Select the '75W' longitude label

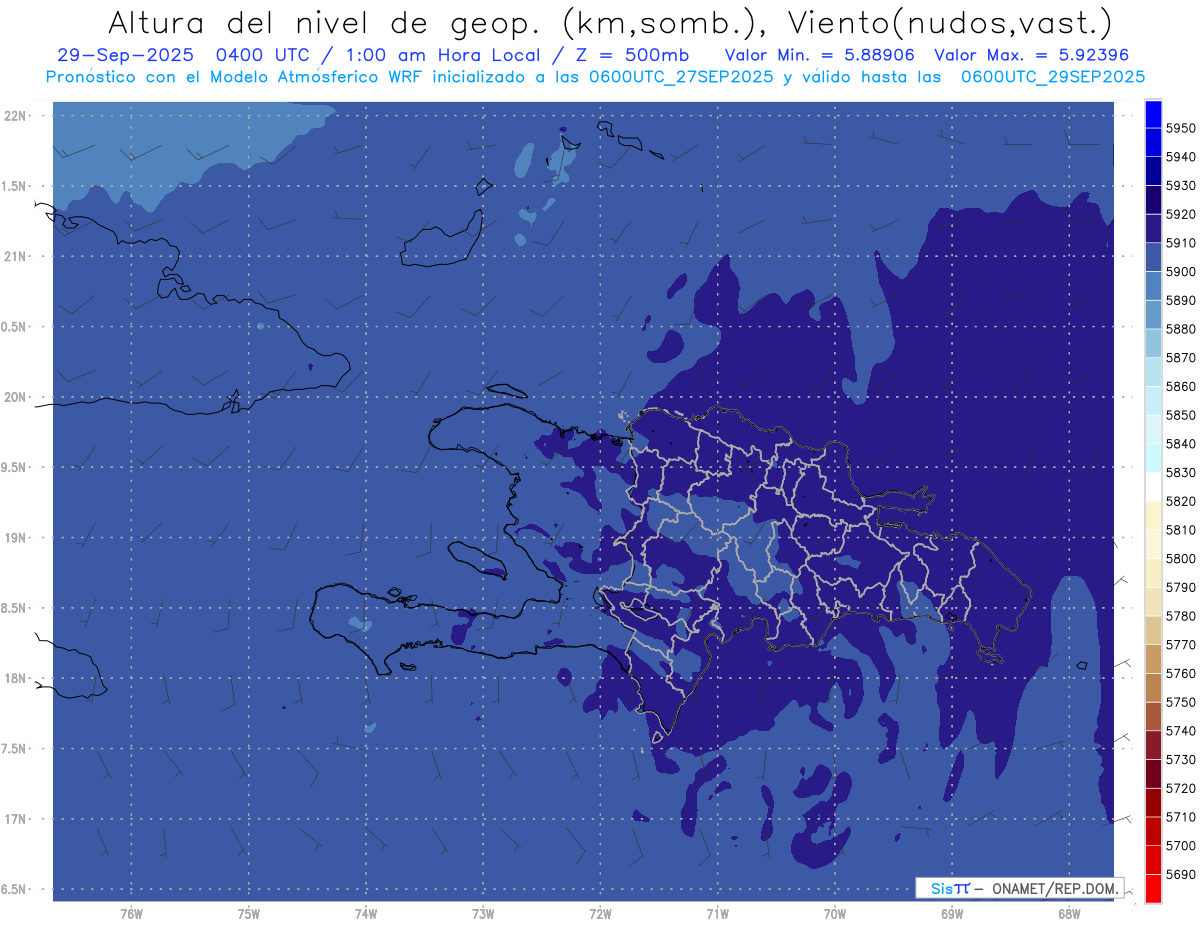coord(249,913)
